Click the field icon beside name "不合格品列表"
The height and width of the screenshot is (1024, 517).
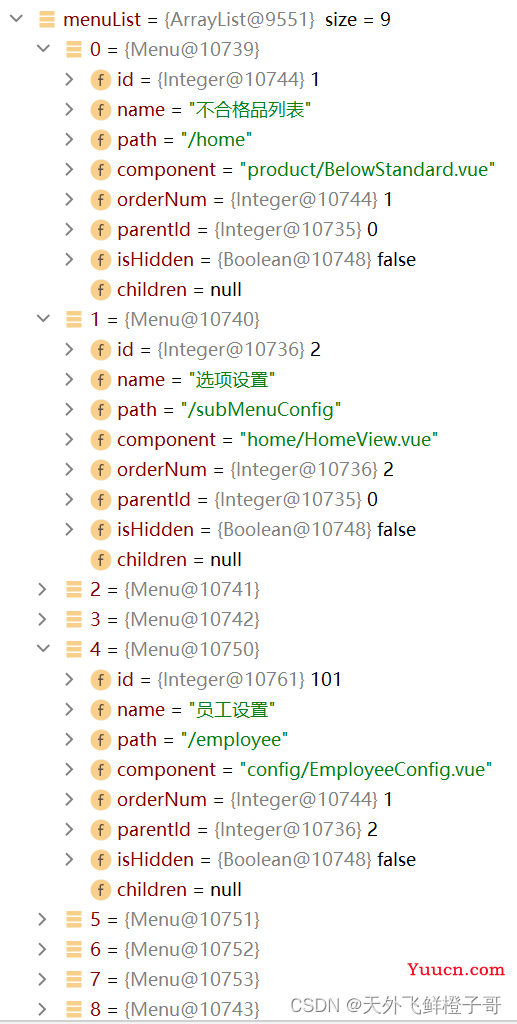pyautogui.click(x=101, y=110)
